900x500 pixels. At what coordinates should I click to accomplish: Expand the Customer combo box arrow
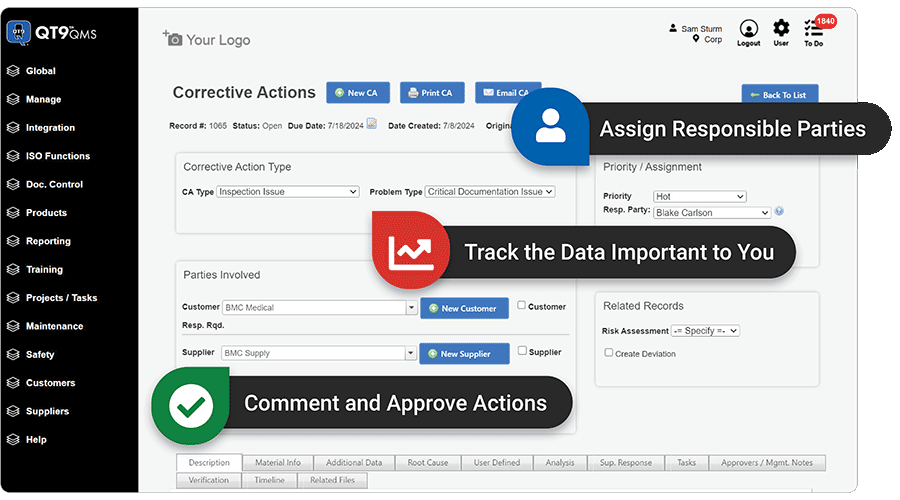(412, 308)
